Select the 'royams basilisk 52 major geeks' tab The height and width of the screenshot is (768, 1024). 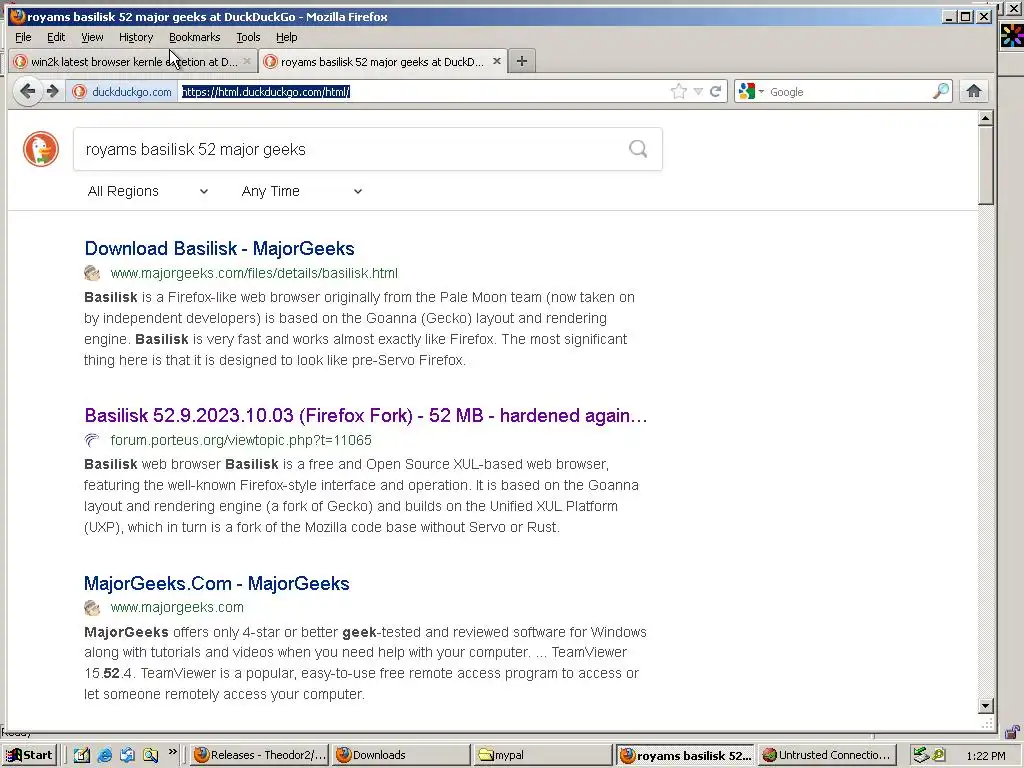coord(383,61)
